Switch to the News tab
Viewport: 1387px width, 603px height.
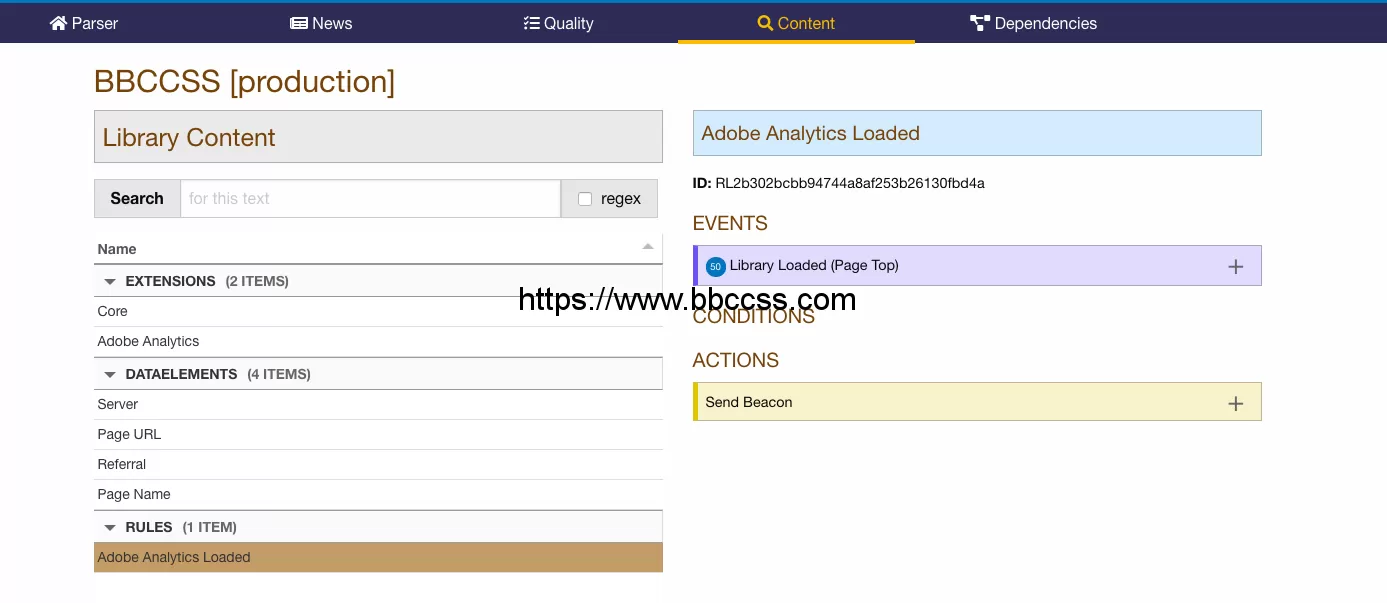coord(321,23)
